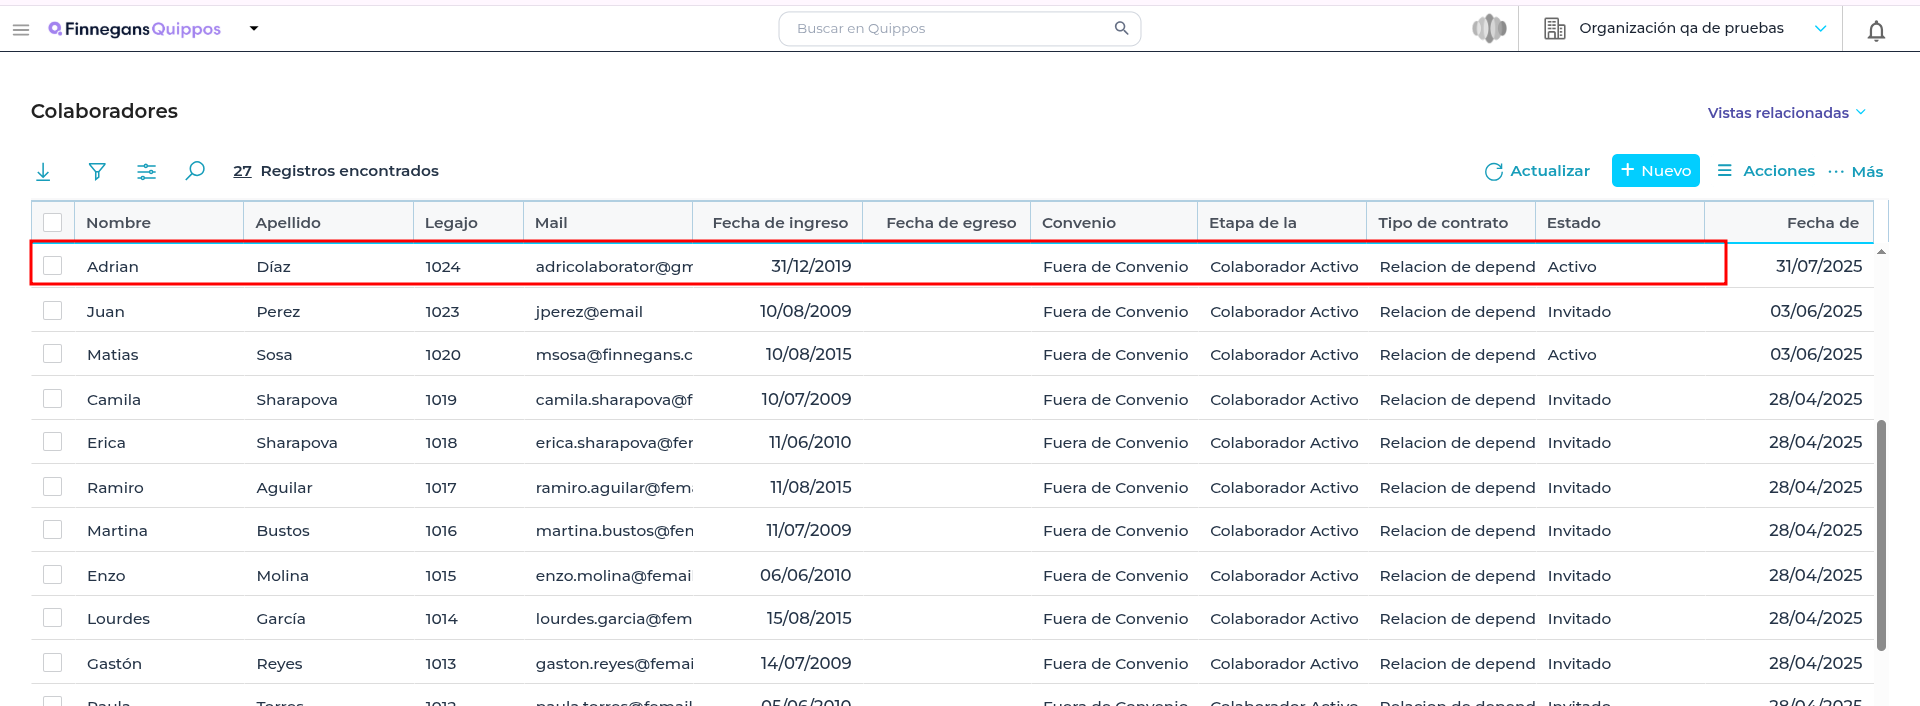Image resolution: width=1920 pixels, height=706 pixels.
Task: Sort by Fecha de ingreso header
Action: pyautogui.click(x=778, y=223)
